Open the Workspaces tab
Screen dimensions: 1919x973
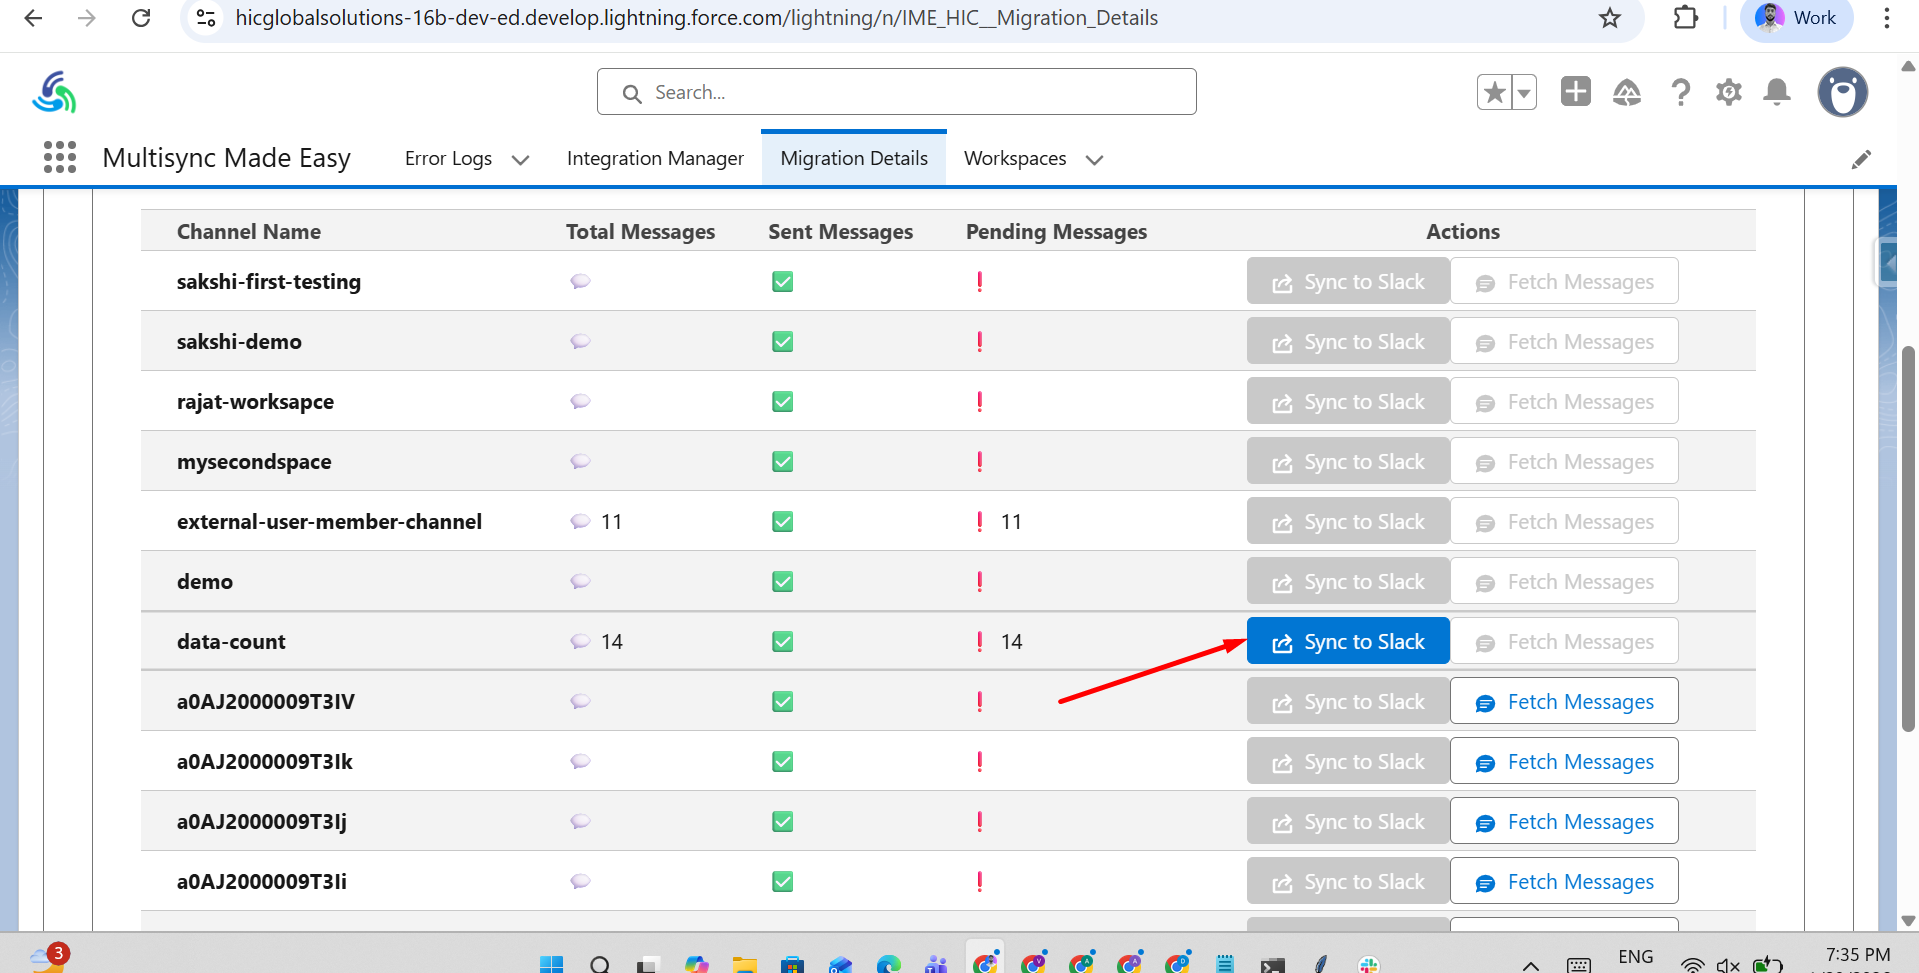[x=1015, y=158]
